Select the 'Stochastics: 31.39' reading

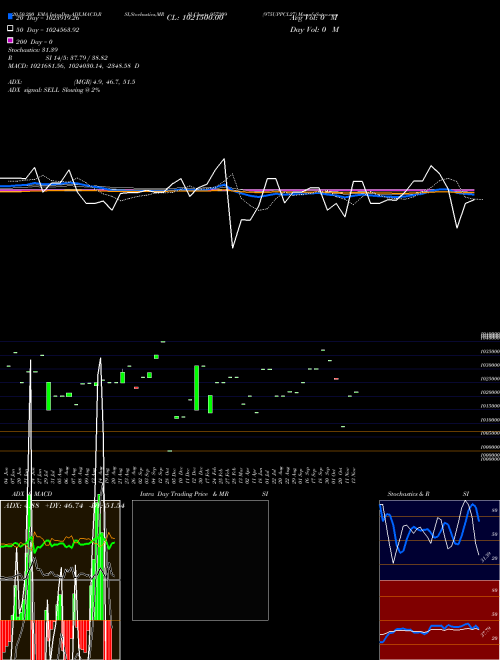coord(33,50)
